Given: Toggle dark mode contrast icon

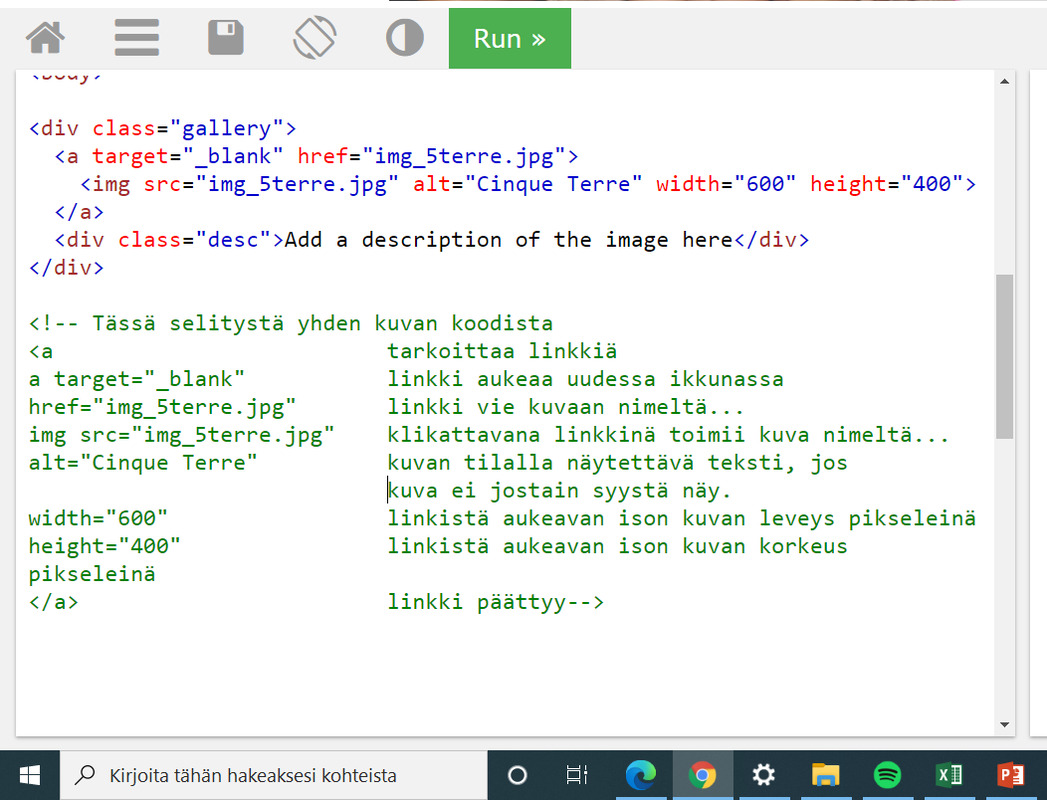Looking at the screenshot, I should (404, 38).
